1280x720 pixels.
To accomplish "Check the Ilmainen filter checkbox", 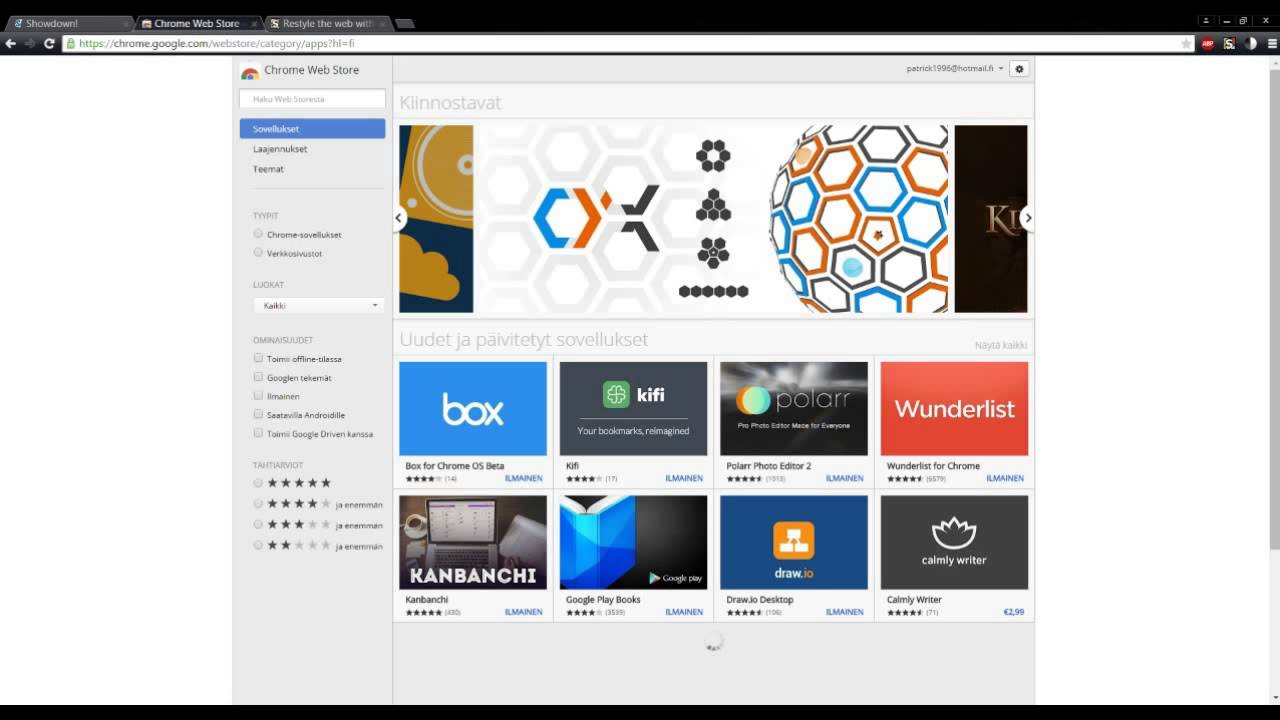I will pyautogui.click(x=258, y=396).
